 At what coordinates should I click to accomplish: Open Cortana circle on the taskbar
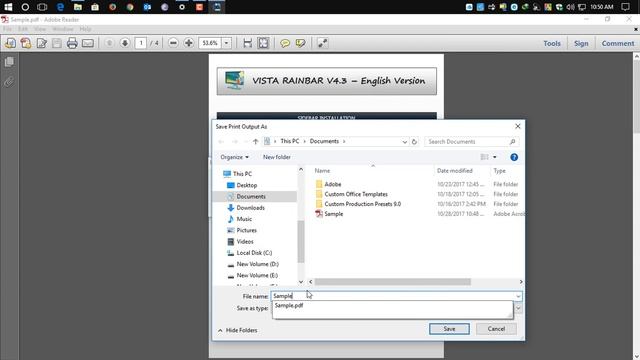pyautogui.click(x=25, y=7)
